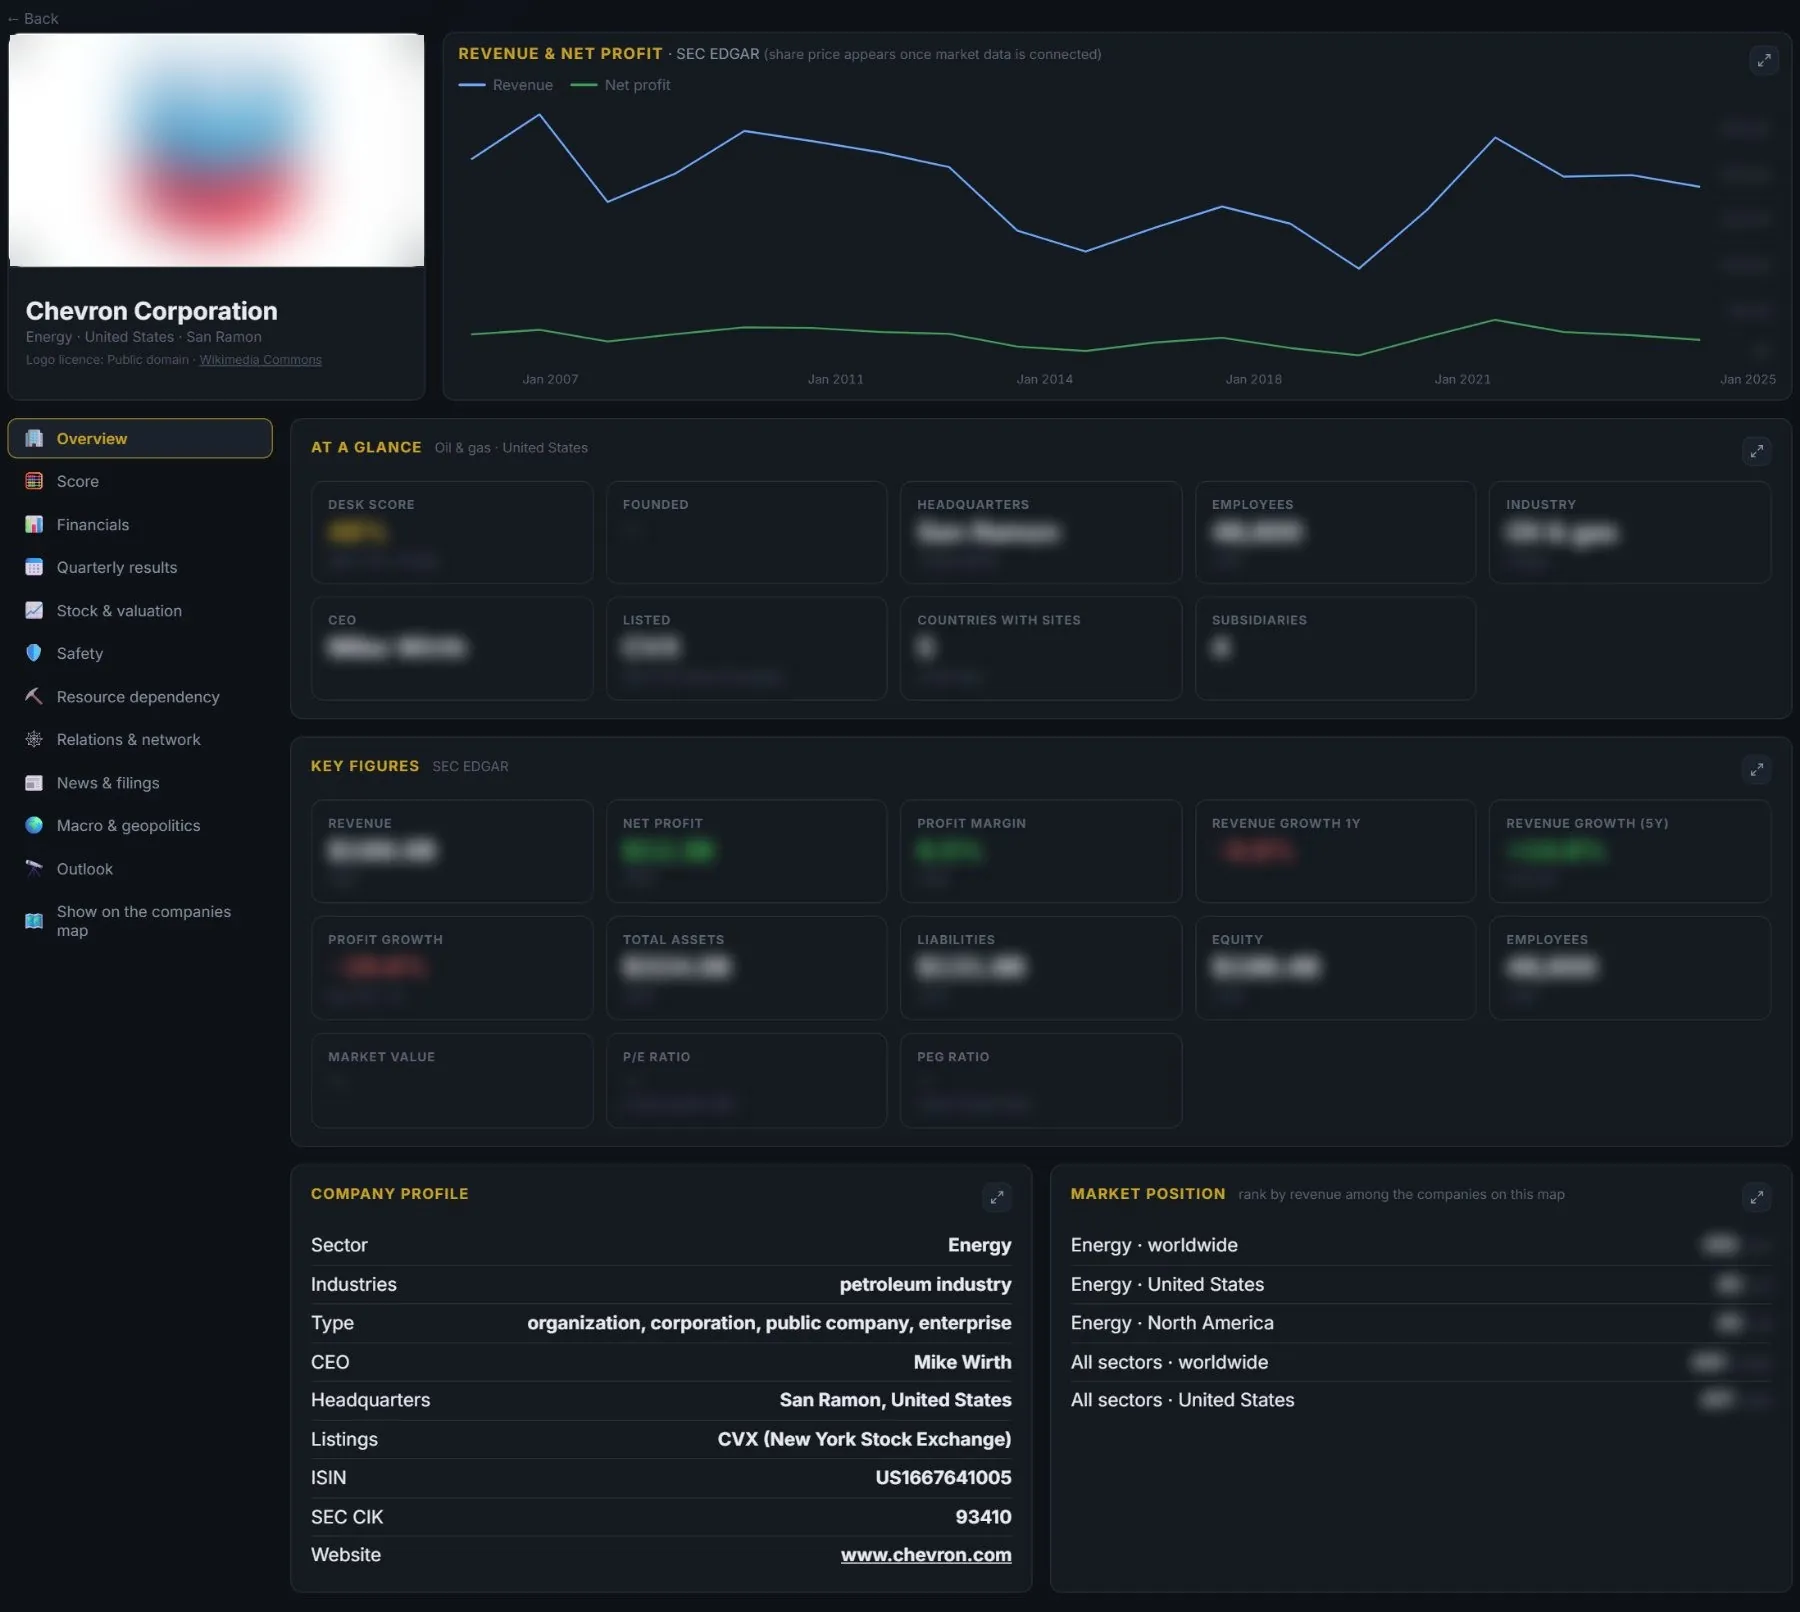The height and width of the screenshot is (1612, 1800).
Task: Click the Macro & geopolitics globe icon
Action: pos(34,825)
